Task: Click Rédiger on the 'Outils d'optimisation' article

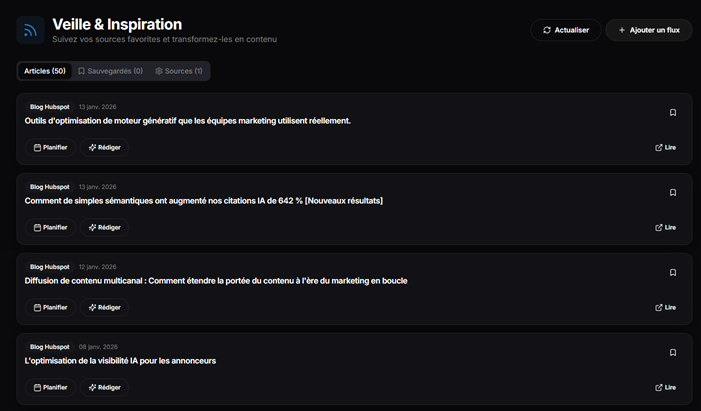Action: tap(105, 148)
